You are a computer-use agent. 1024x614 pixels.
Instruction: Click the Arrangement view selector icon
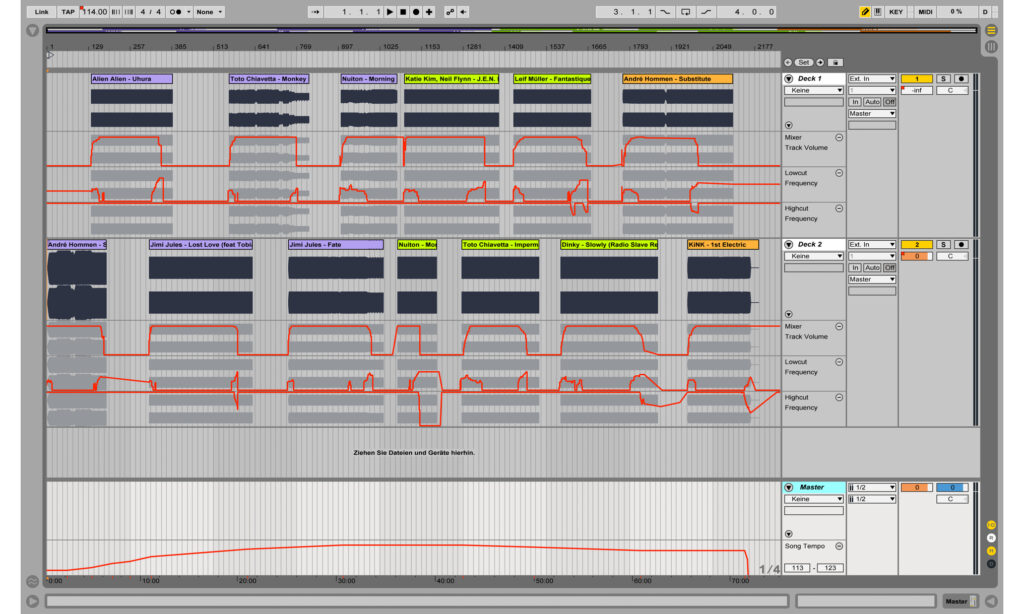click(991, 30)
